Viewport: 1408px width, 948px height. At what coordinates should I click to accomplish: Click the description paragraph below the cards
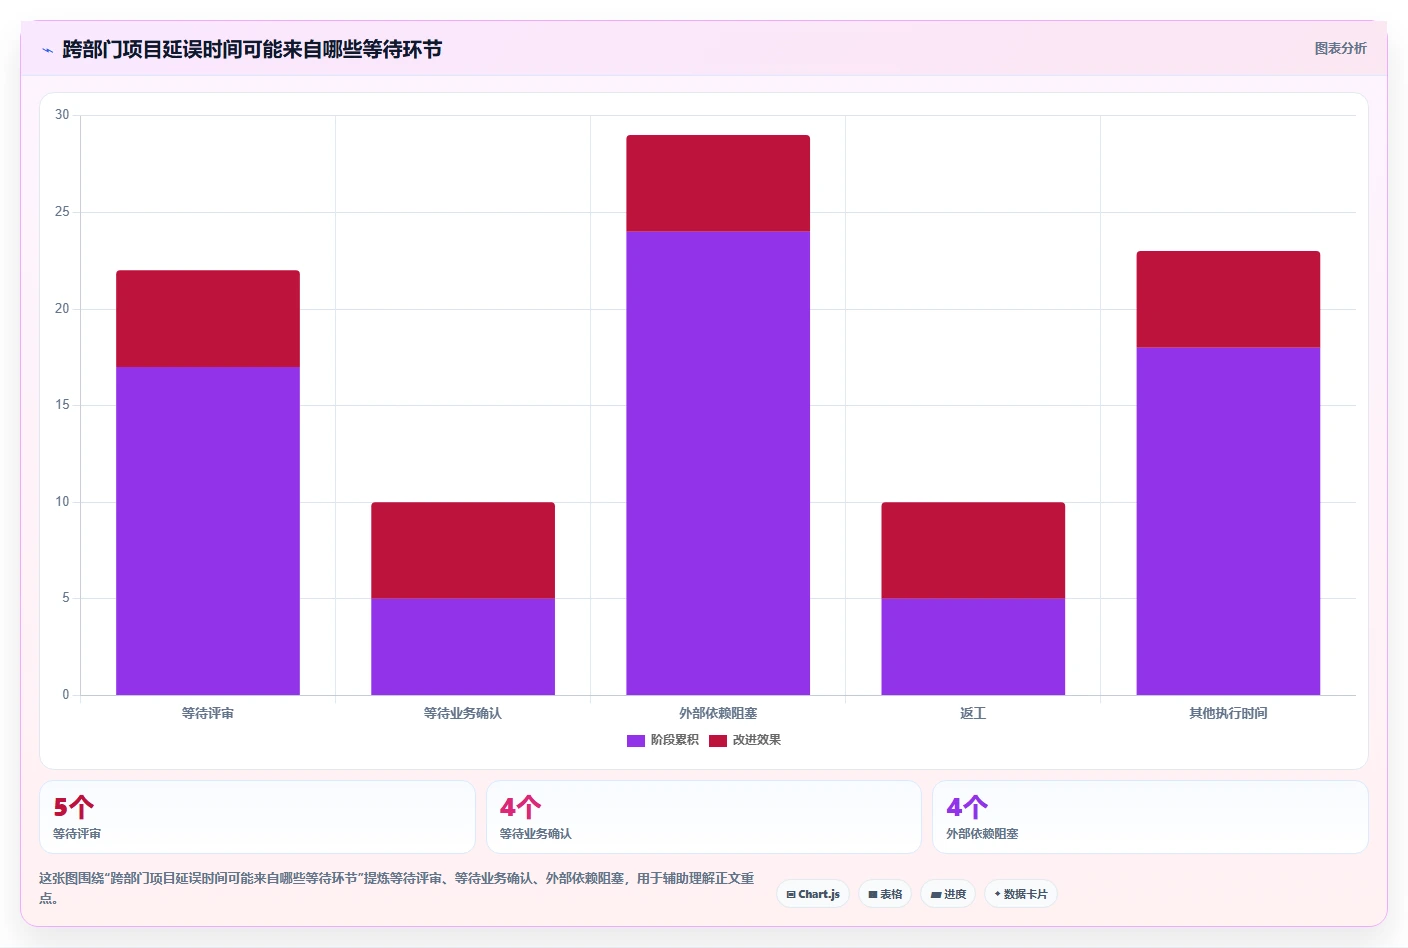(397, 888)
